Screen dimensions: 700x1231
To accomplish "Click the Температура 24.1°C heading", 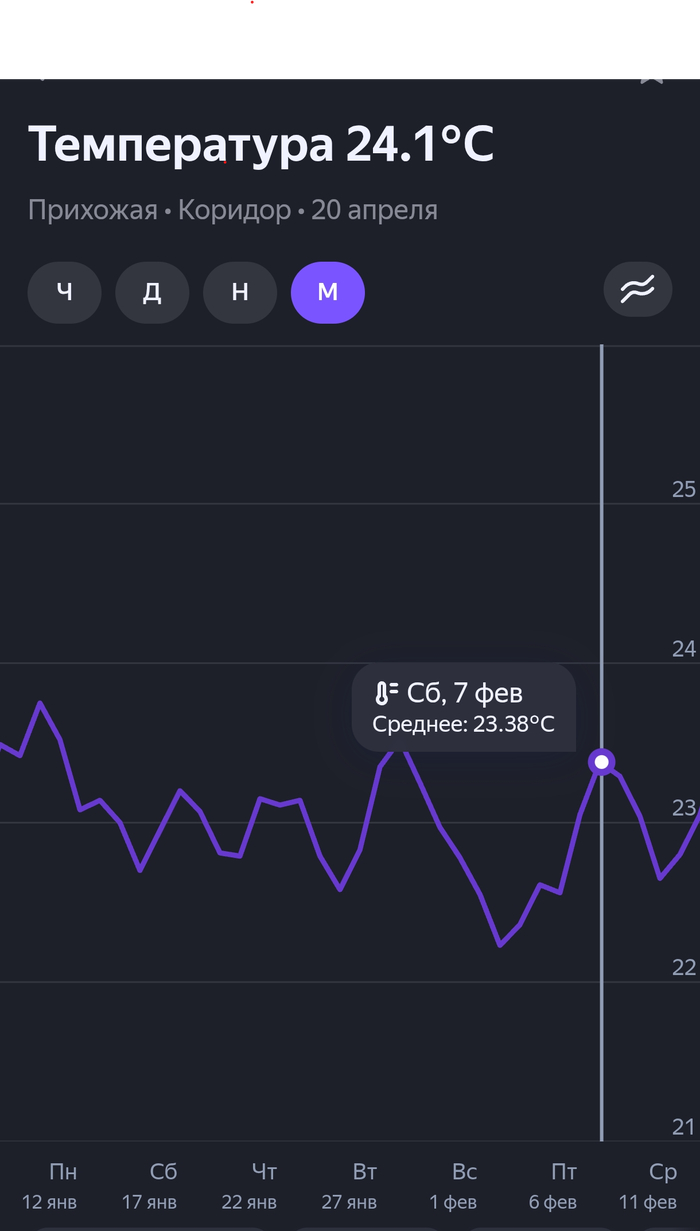I will click(261, 145).
